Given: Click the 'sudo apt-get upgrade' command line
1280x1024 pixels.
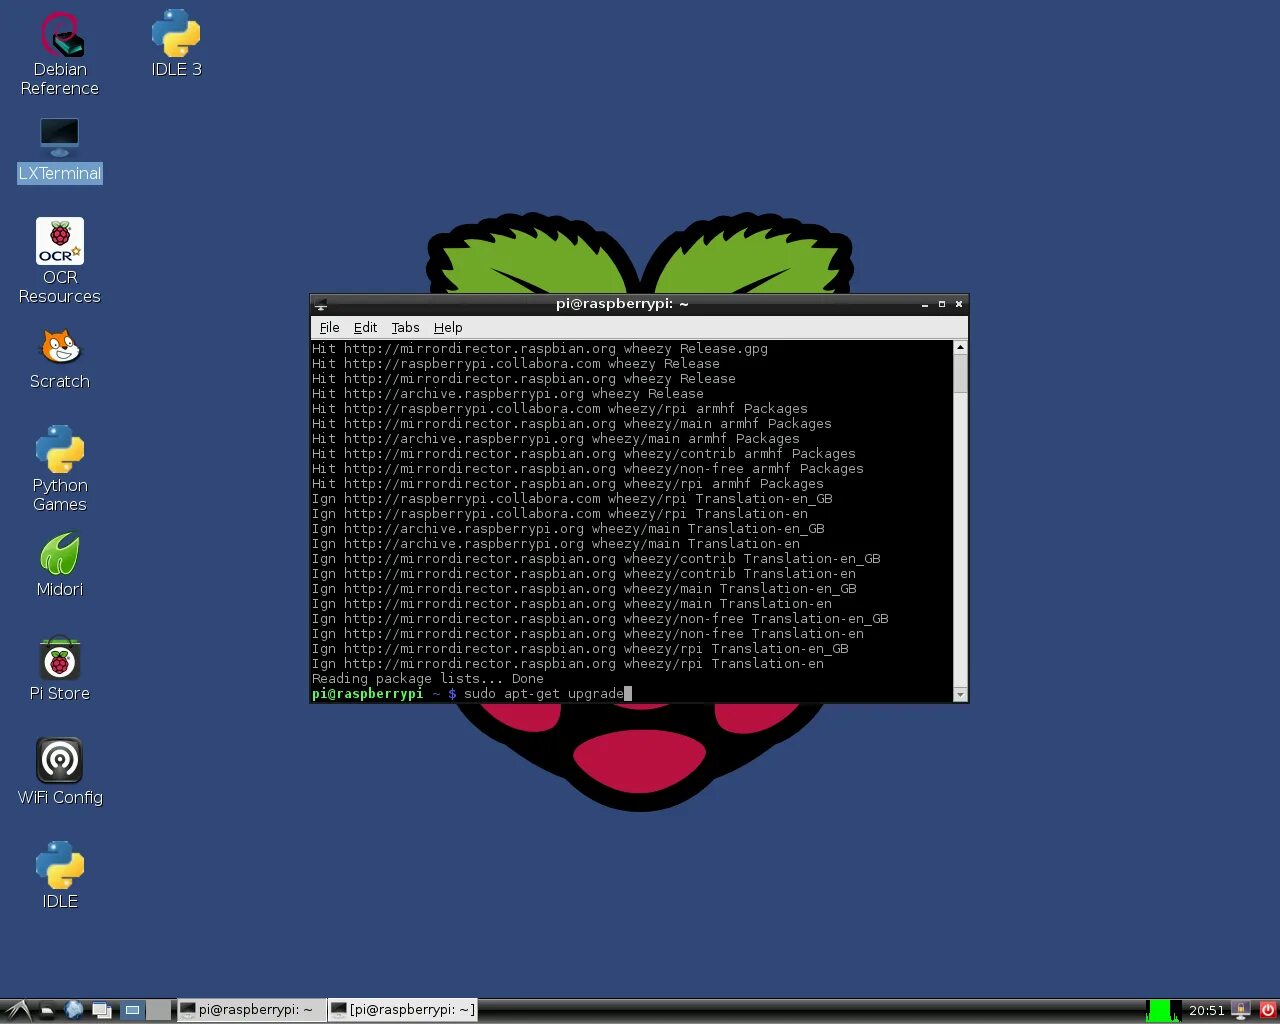Looking at the screenshot, I should point(543,693).
